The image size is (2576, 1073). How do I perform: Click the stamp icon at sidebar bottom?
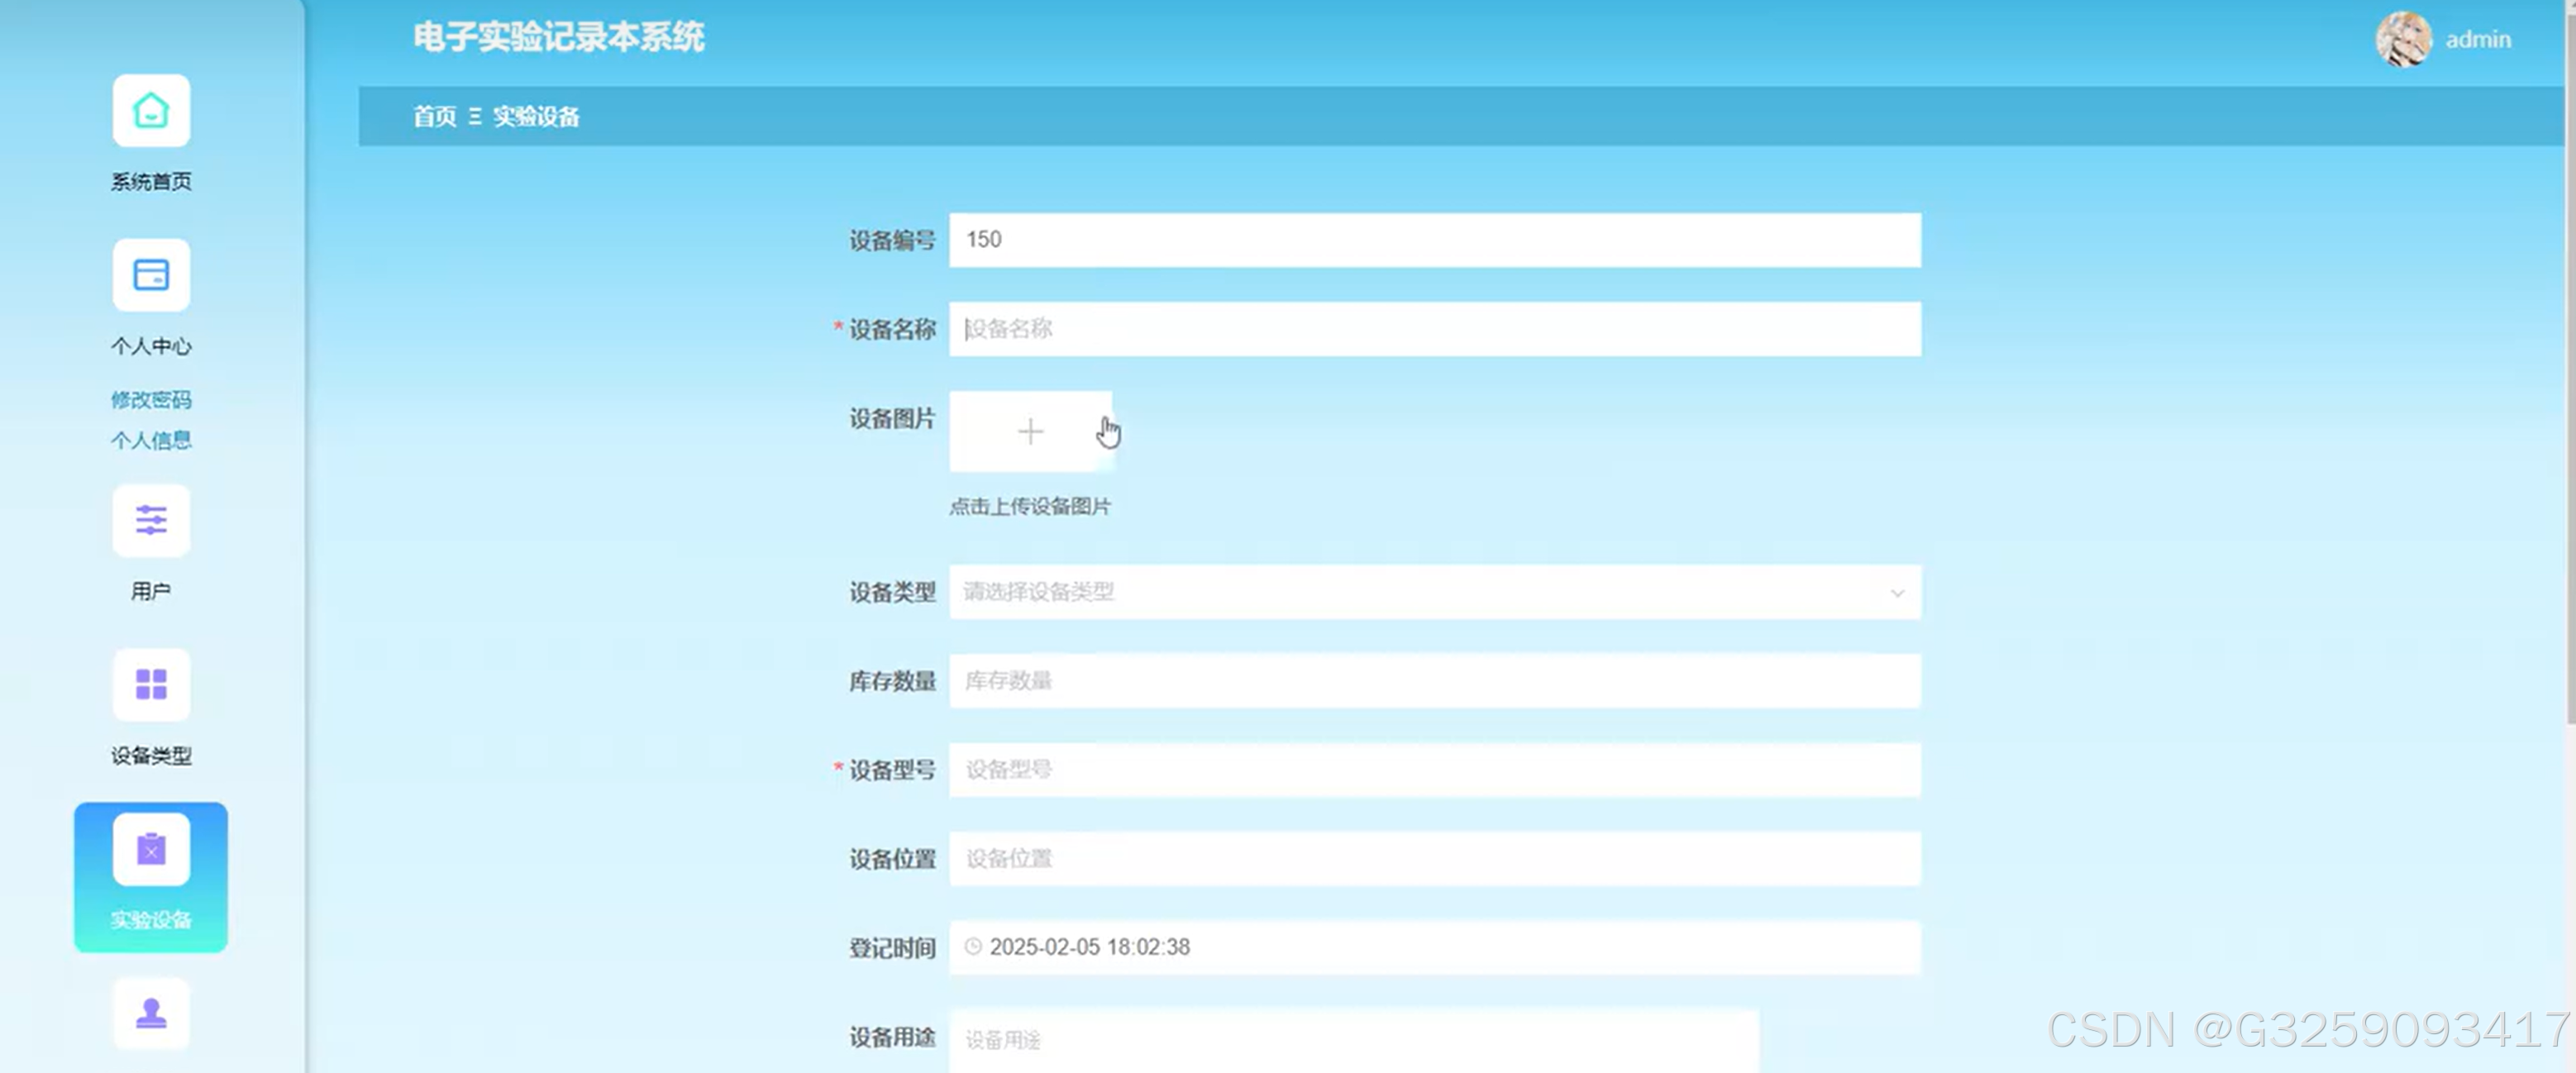tap(151, 1013)
